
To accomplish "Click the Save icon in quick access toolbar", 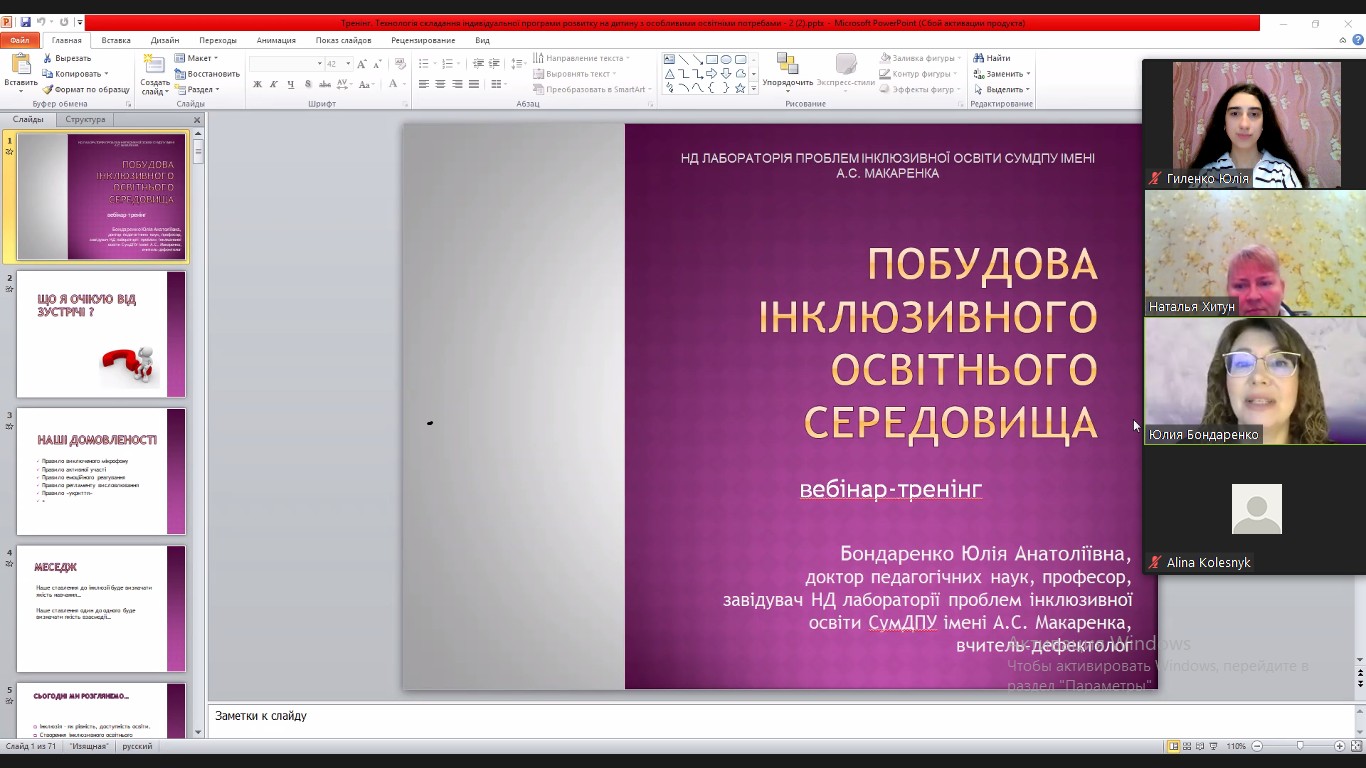I will (x=26, y=22).
